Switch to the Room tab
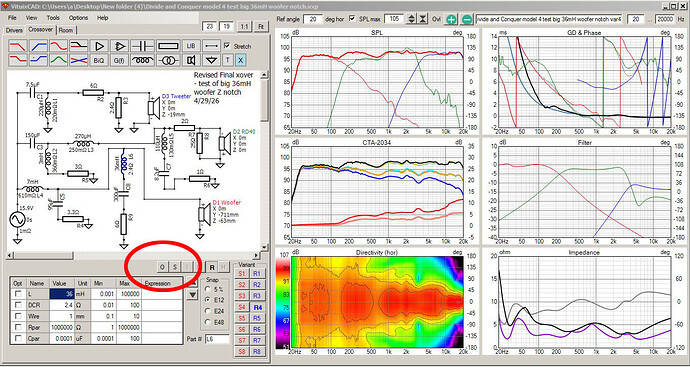 (x=67, y=30)
